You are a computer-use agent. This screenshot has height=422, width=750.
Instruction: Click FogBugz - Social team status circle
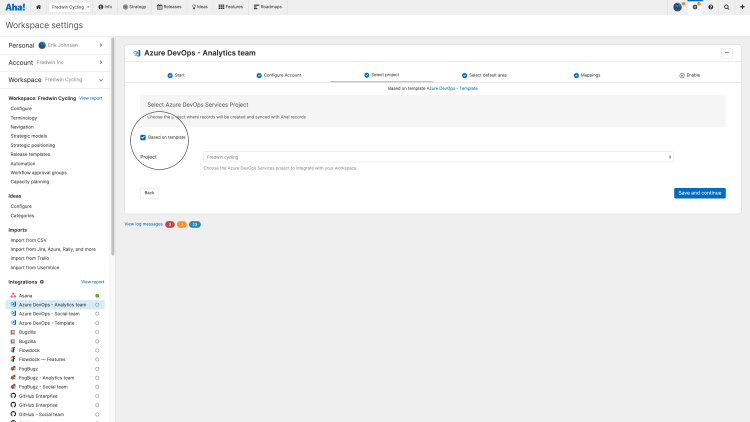point(97,387)
